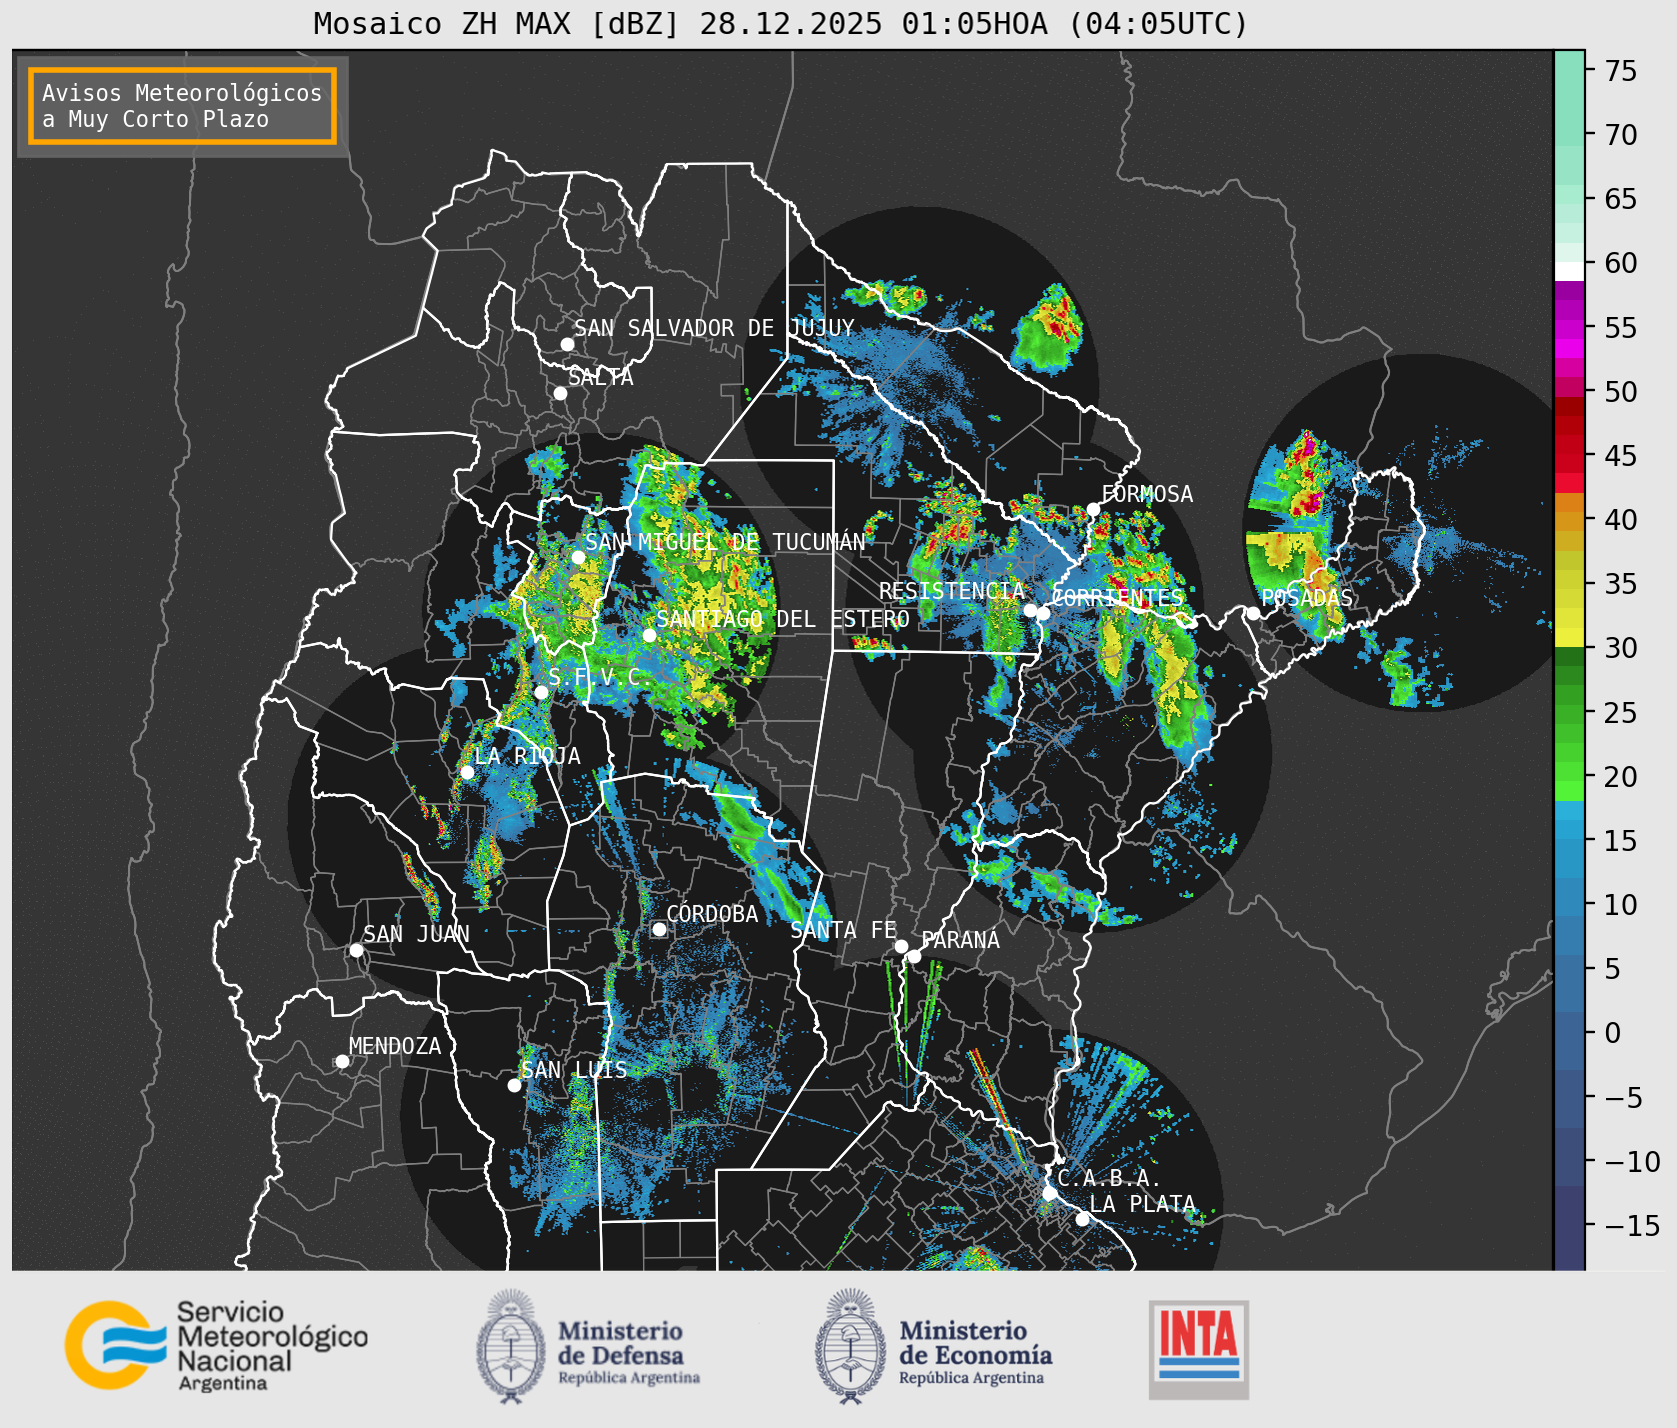Click the Formosa city marker

click(1094, 509)
